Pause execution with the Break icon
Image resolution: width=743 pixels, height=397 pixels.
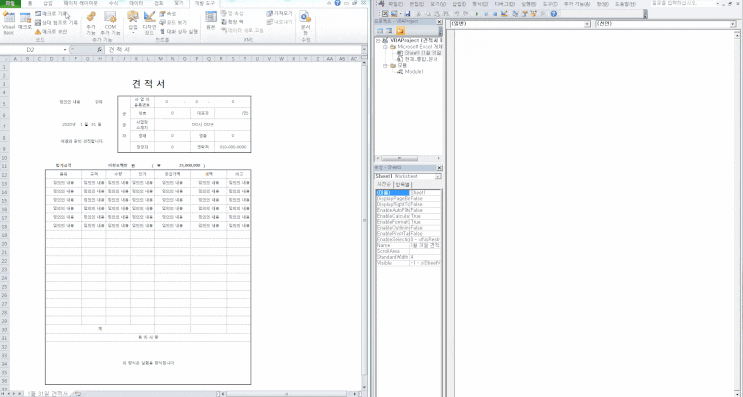click(x=486, y=14)
